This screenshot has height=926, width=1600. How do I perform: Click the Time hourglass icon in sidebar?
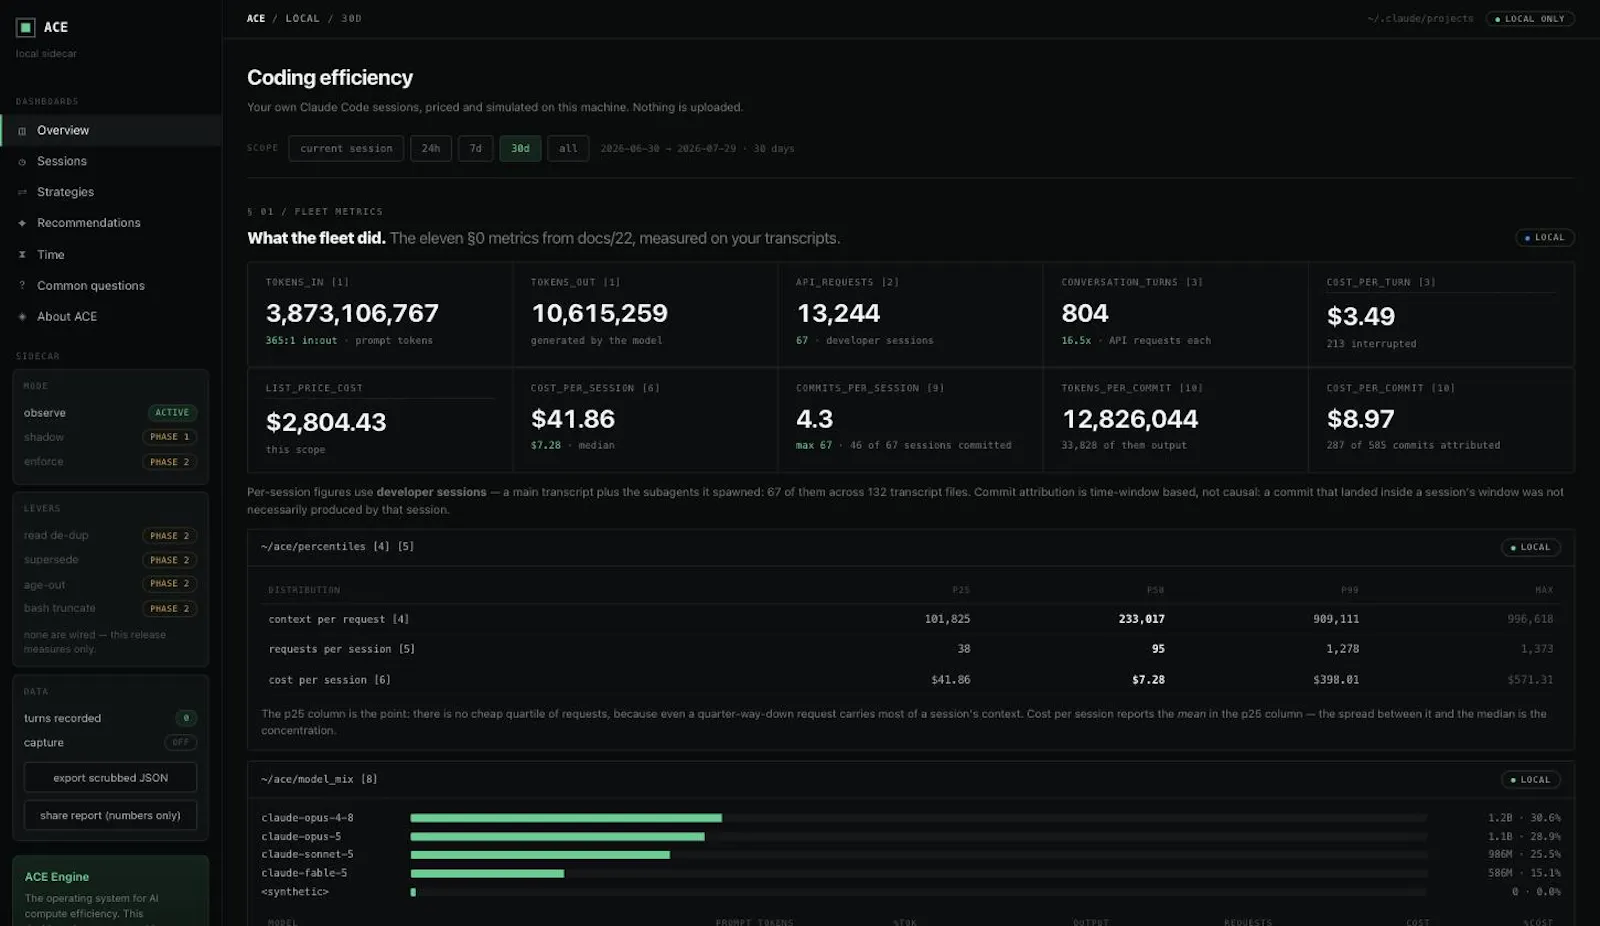22,255
